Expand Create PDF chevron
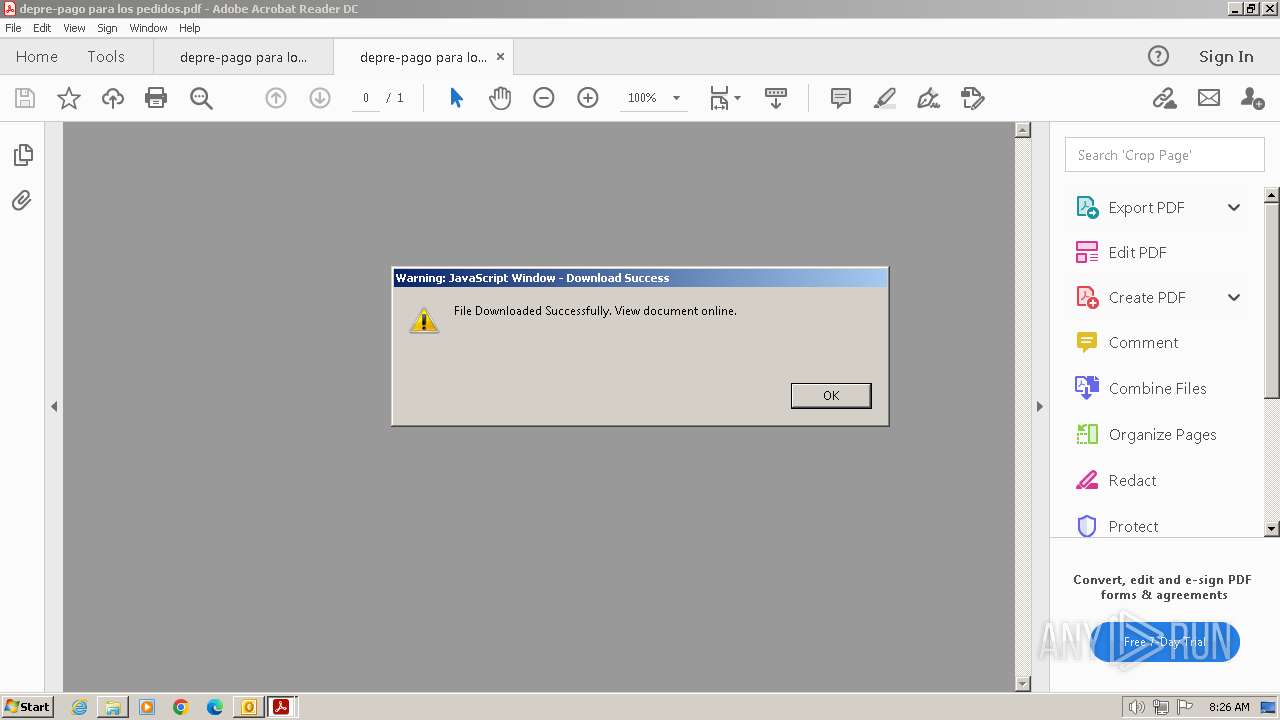This screenshot has height=720, width=1280. [x=1234, y=297]
